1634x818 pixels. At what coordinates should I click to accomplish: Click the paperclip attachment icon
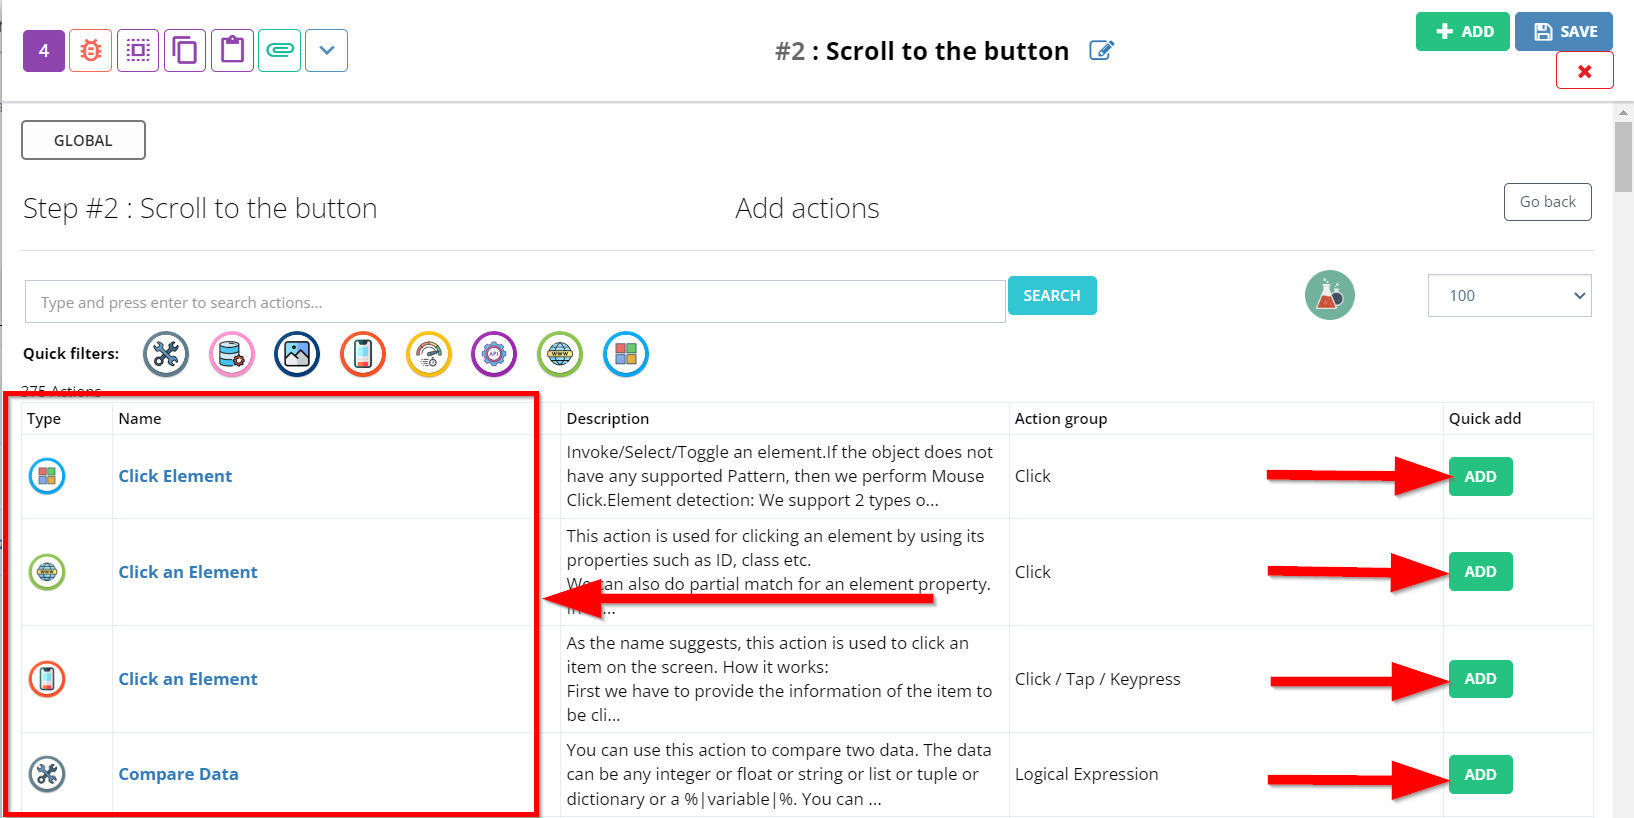(x=280, y=51)
